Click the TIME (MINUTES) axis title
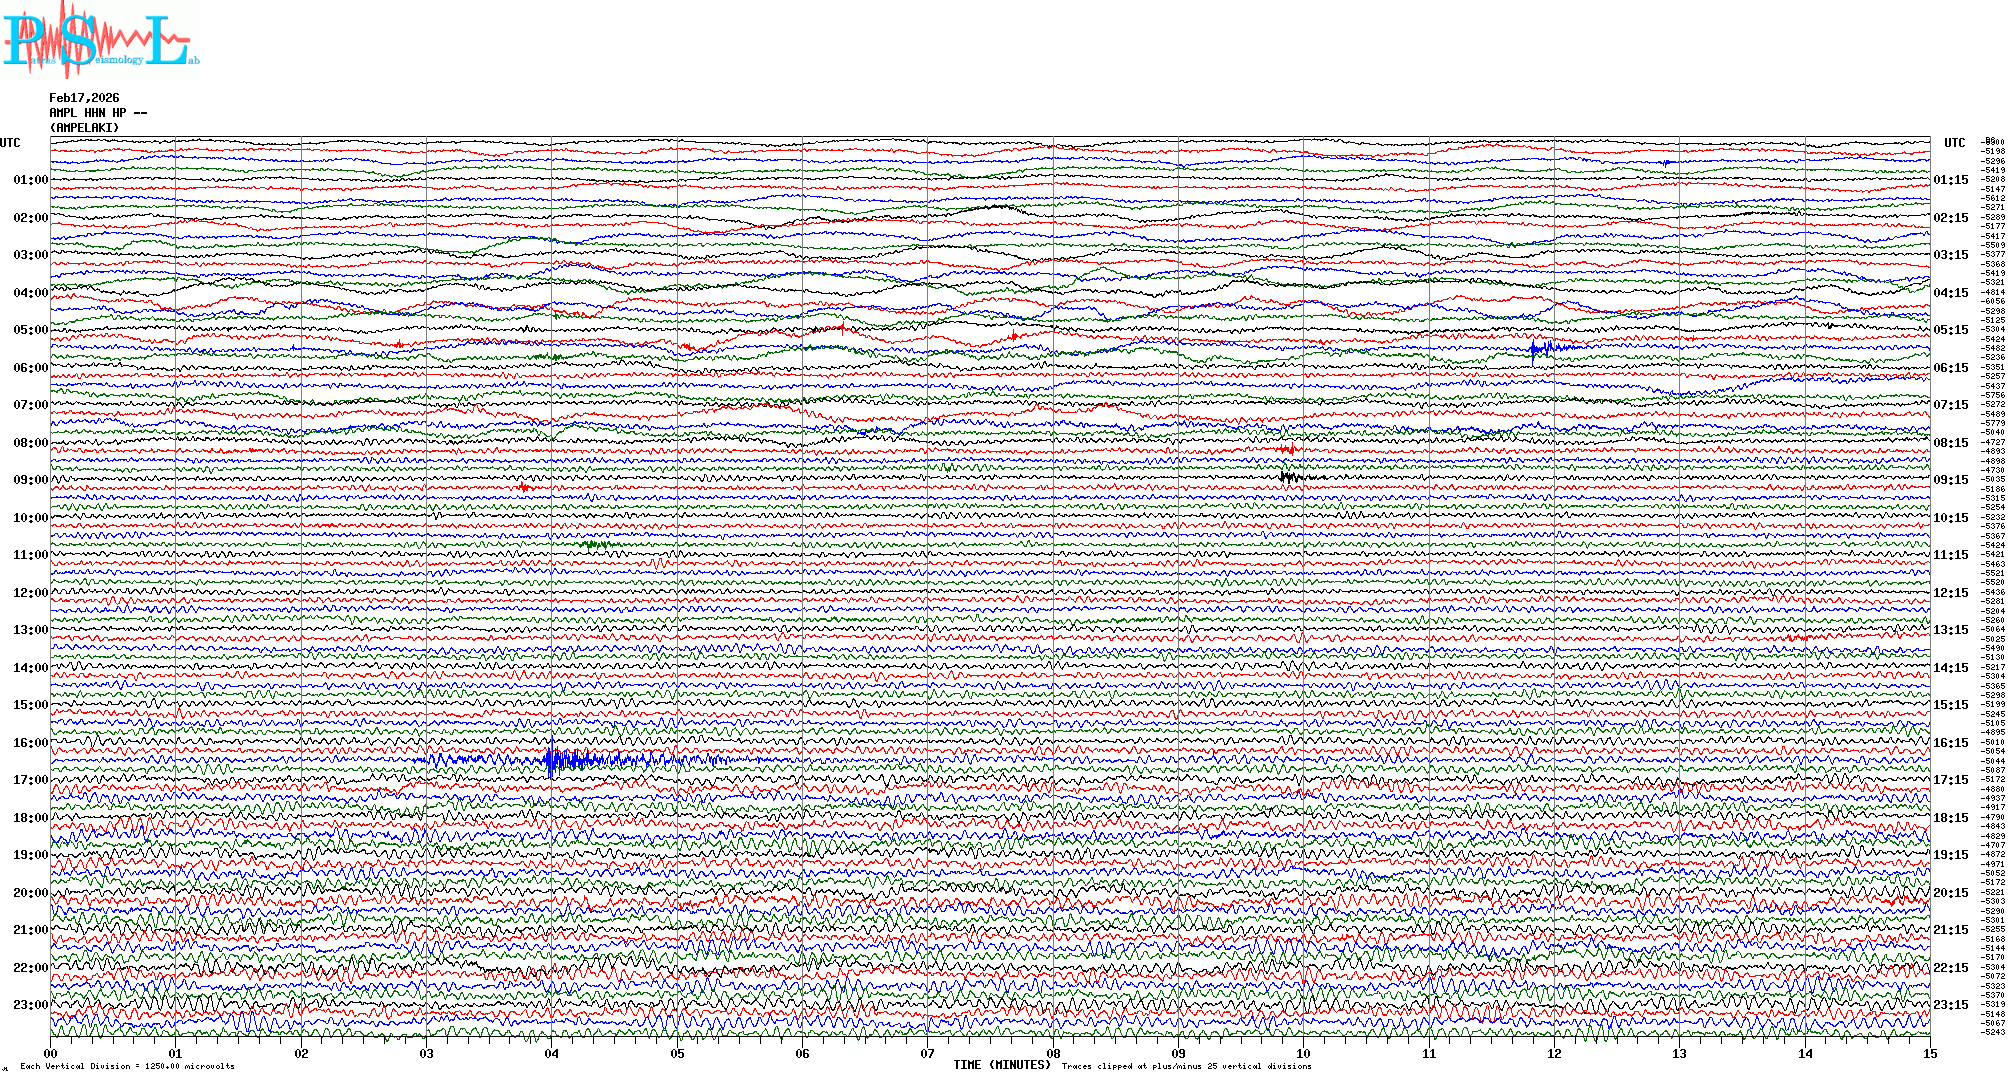Viewport: 2010px width, 1080px height. pyautogui.click(x=1002, y=1065)
